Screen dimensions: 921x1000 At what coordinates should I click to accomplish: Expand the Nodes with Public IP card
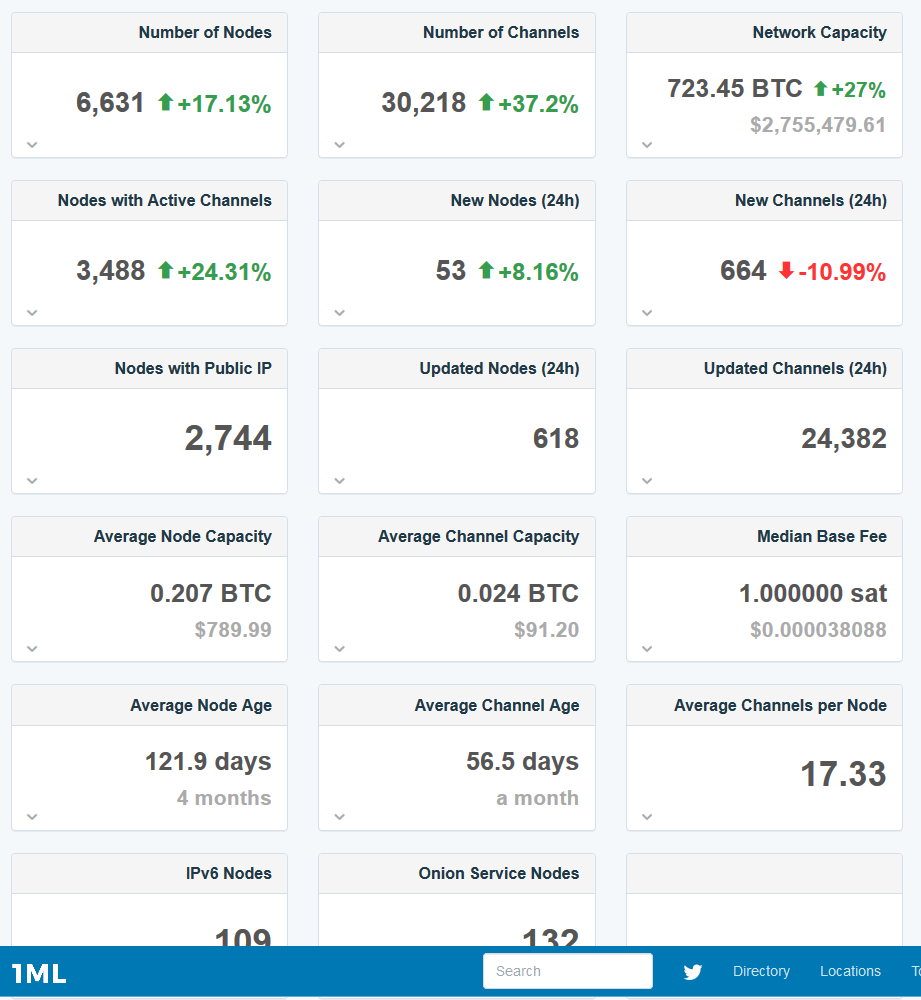pyautogui.click(x=31, y=480)
